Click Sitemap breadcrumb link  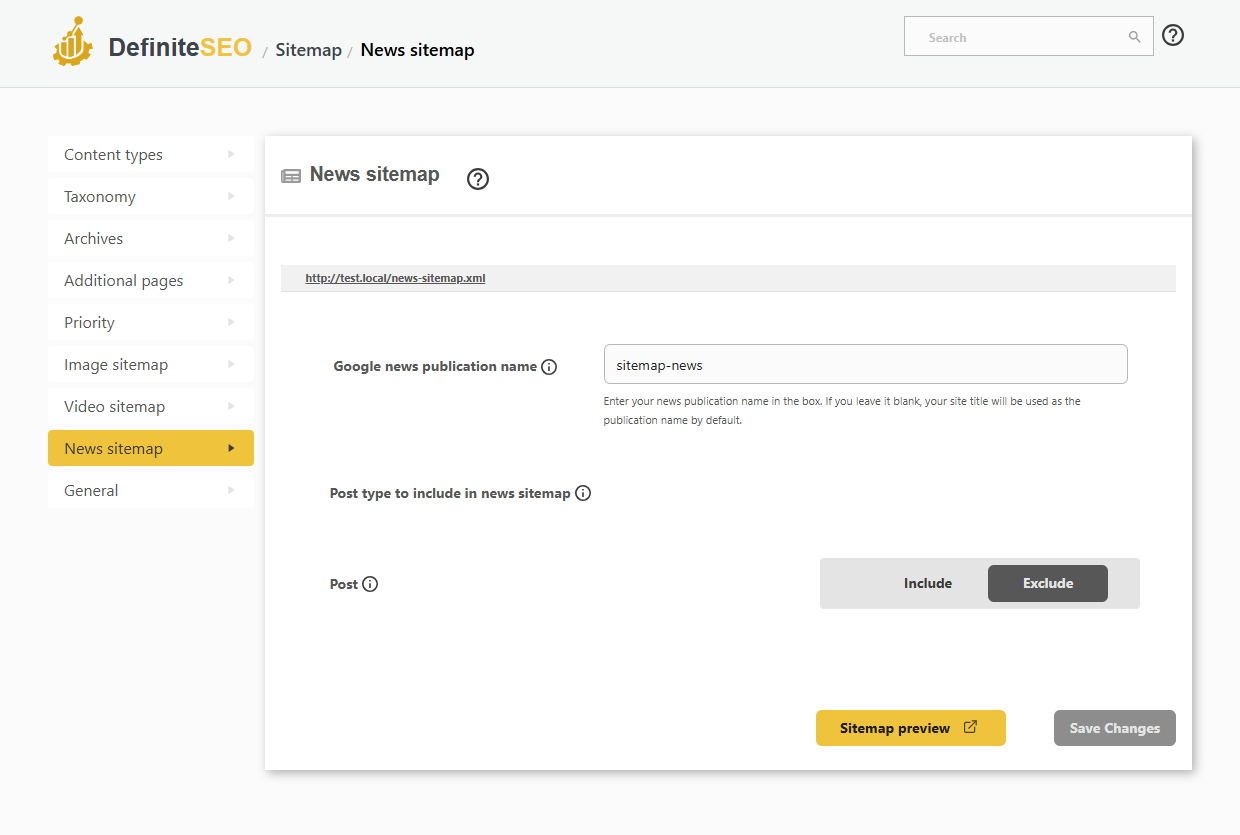click(309, 50)
